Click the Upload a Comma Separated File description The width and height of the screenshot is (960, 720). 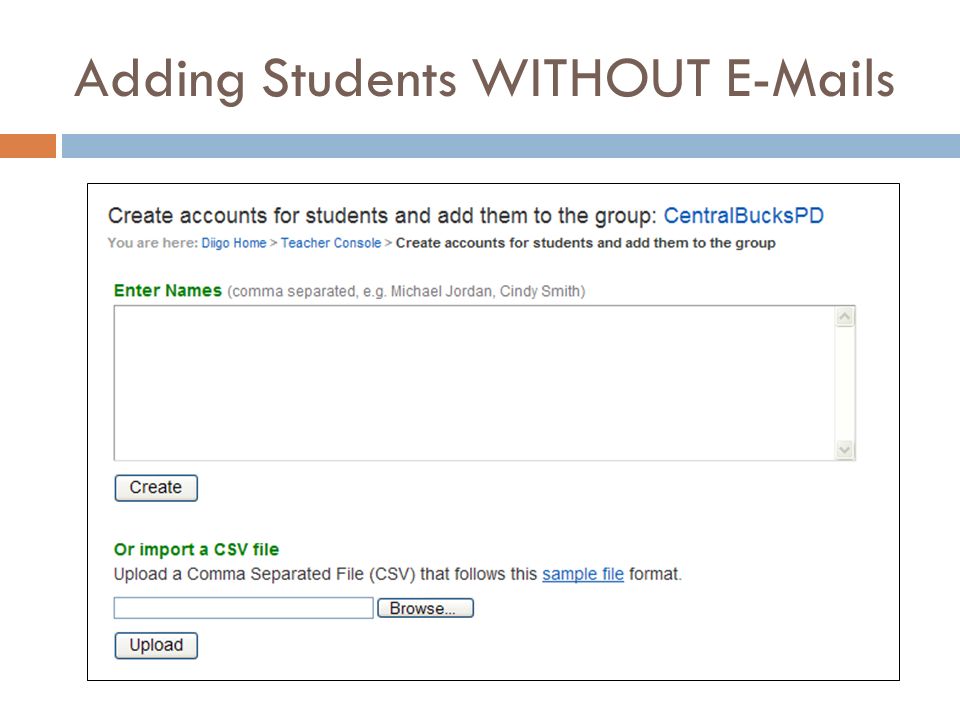pos(398,574)
